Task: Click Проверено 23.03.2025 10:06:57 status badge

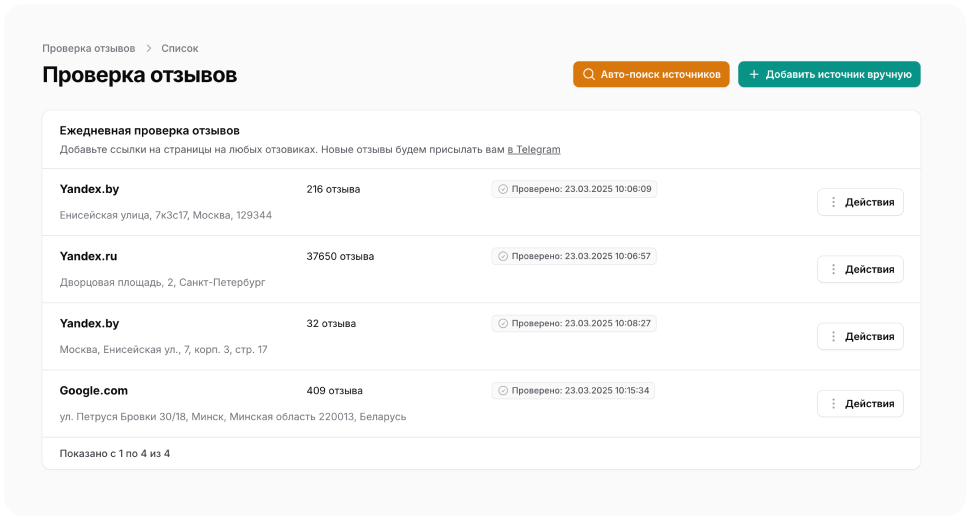Action: 574,256
